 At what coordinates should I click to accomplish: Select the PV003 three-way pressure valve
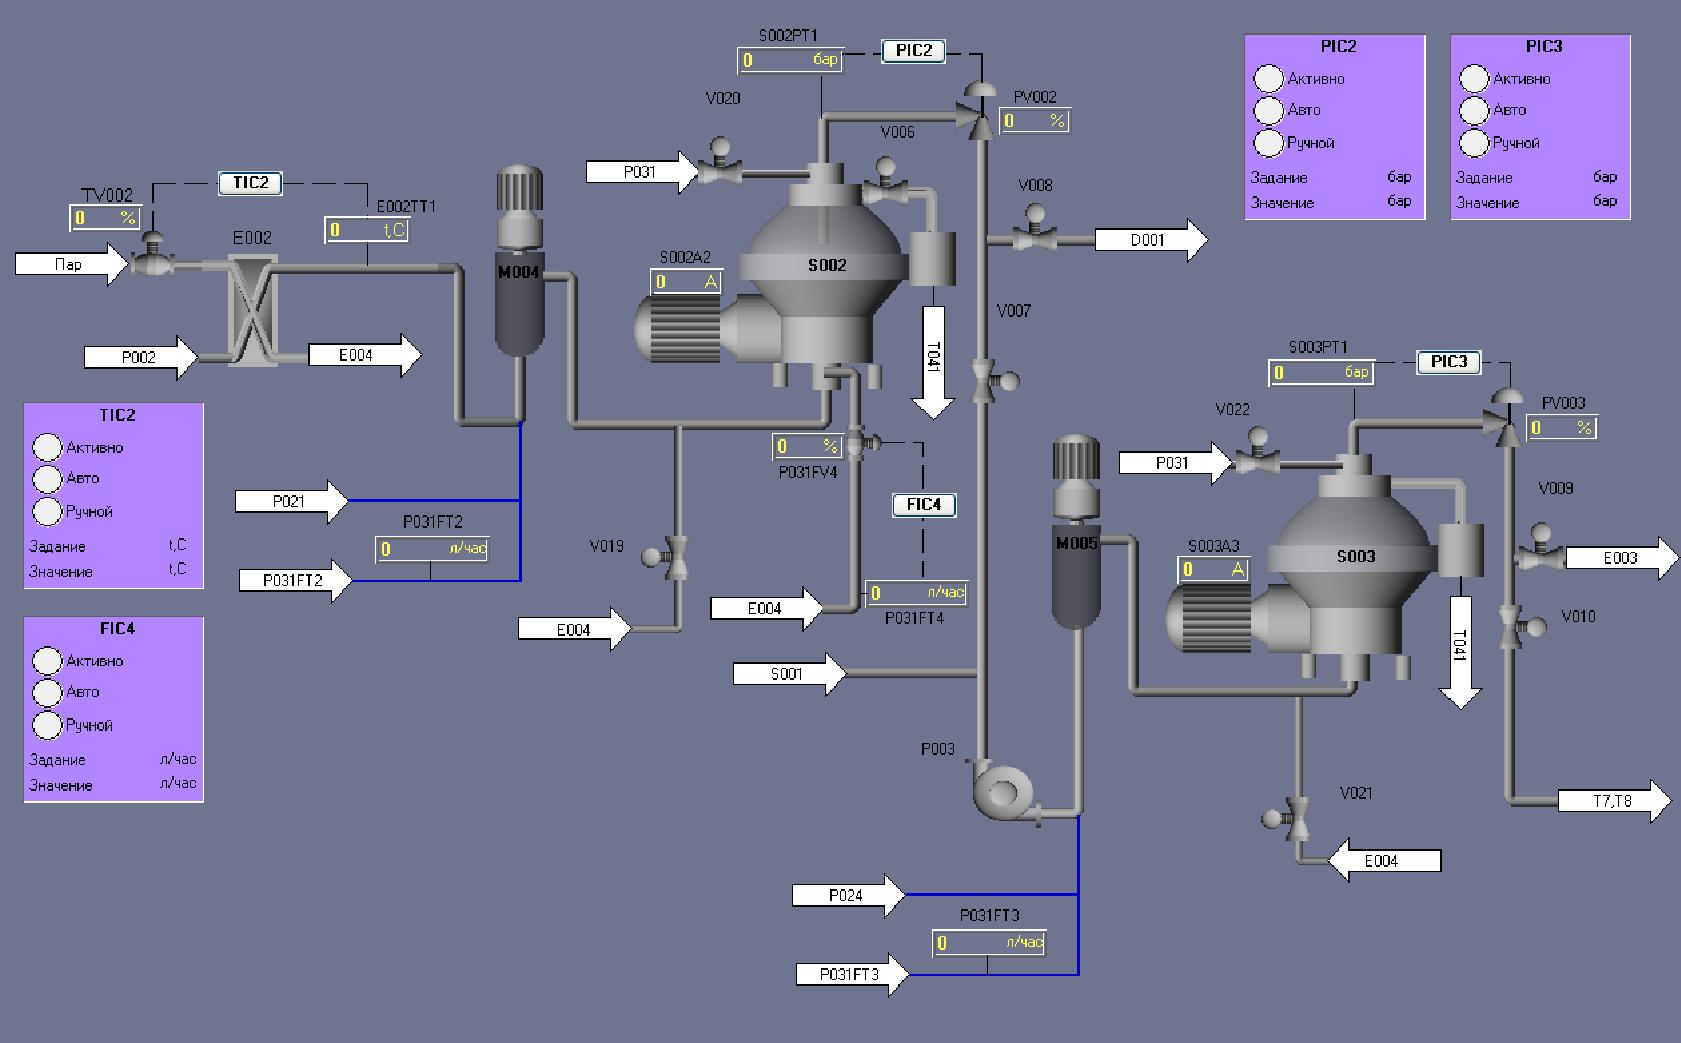[1503, 418]
